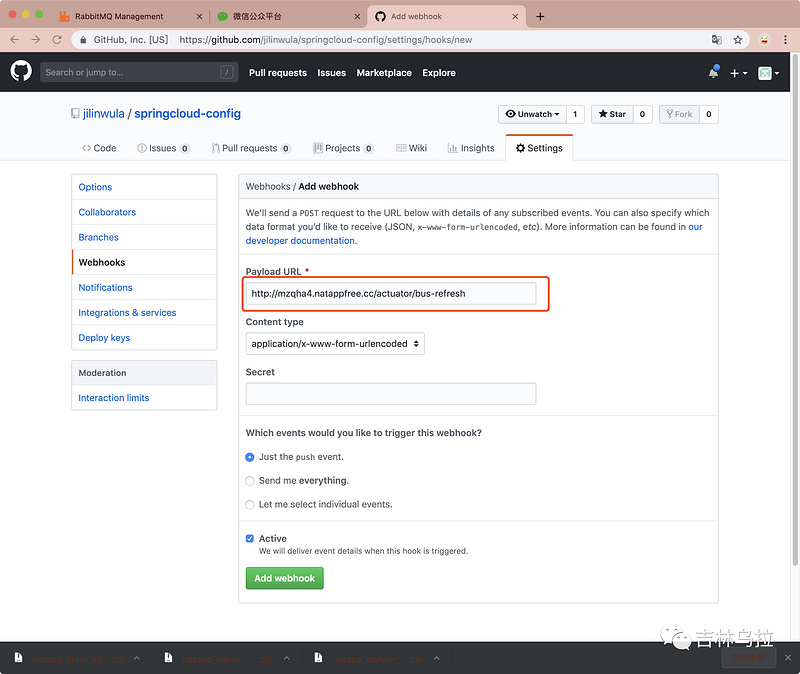Expand first natapp download item chevron
This screenshot has width=800, height=674.
pos(137,659)
